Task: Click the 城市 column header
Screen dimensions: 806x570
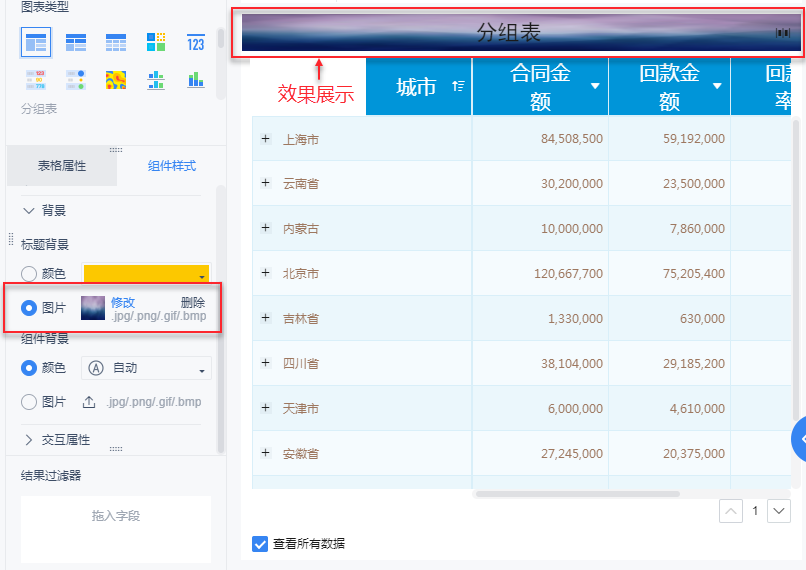Action: pos(418,86)
